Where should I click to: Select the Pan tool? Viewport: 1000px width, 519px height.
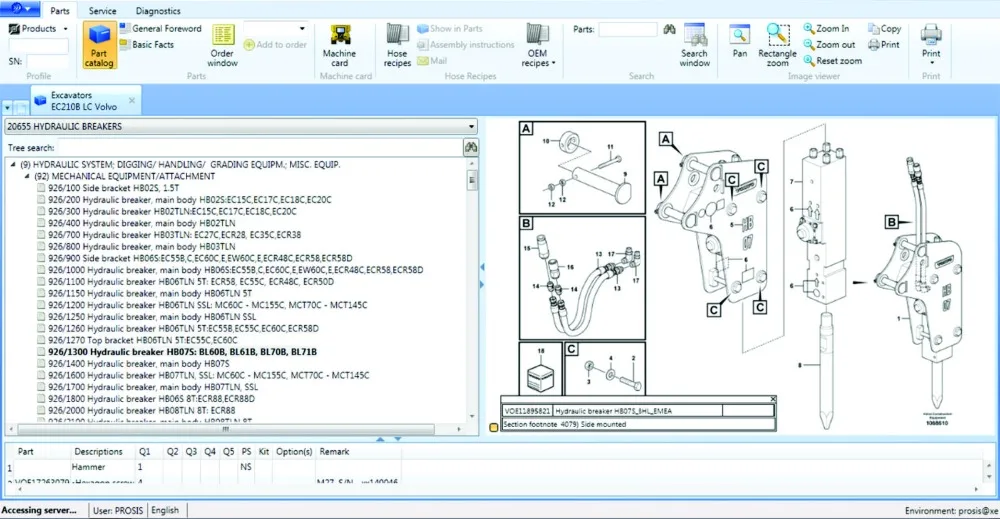740,42
